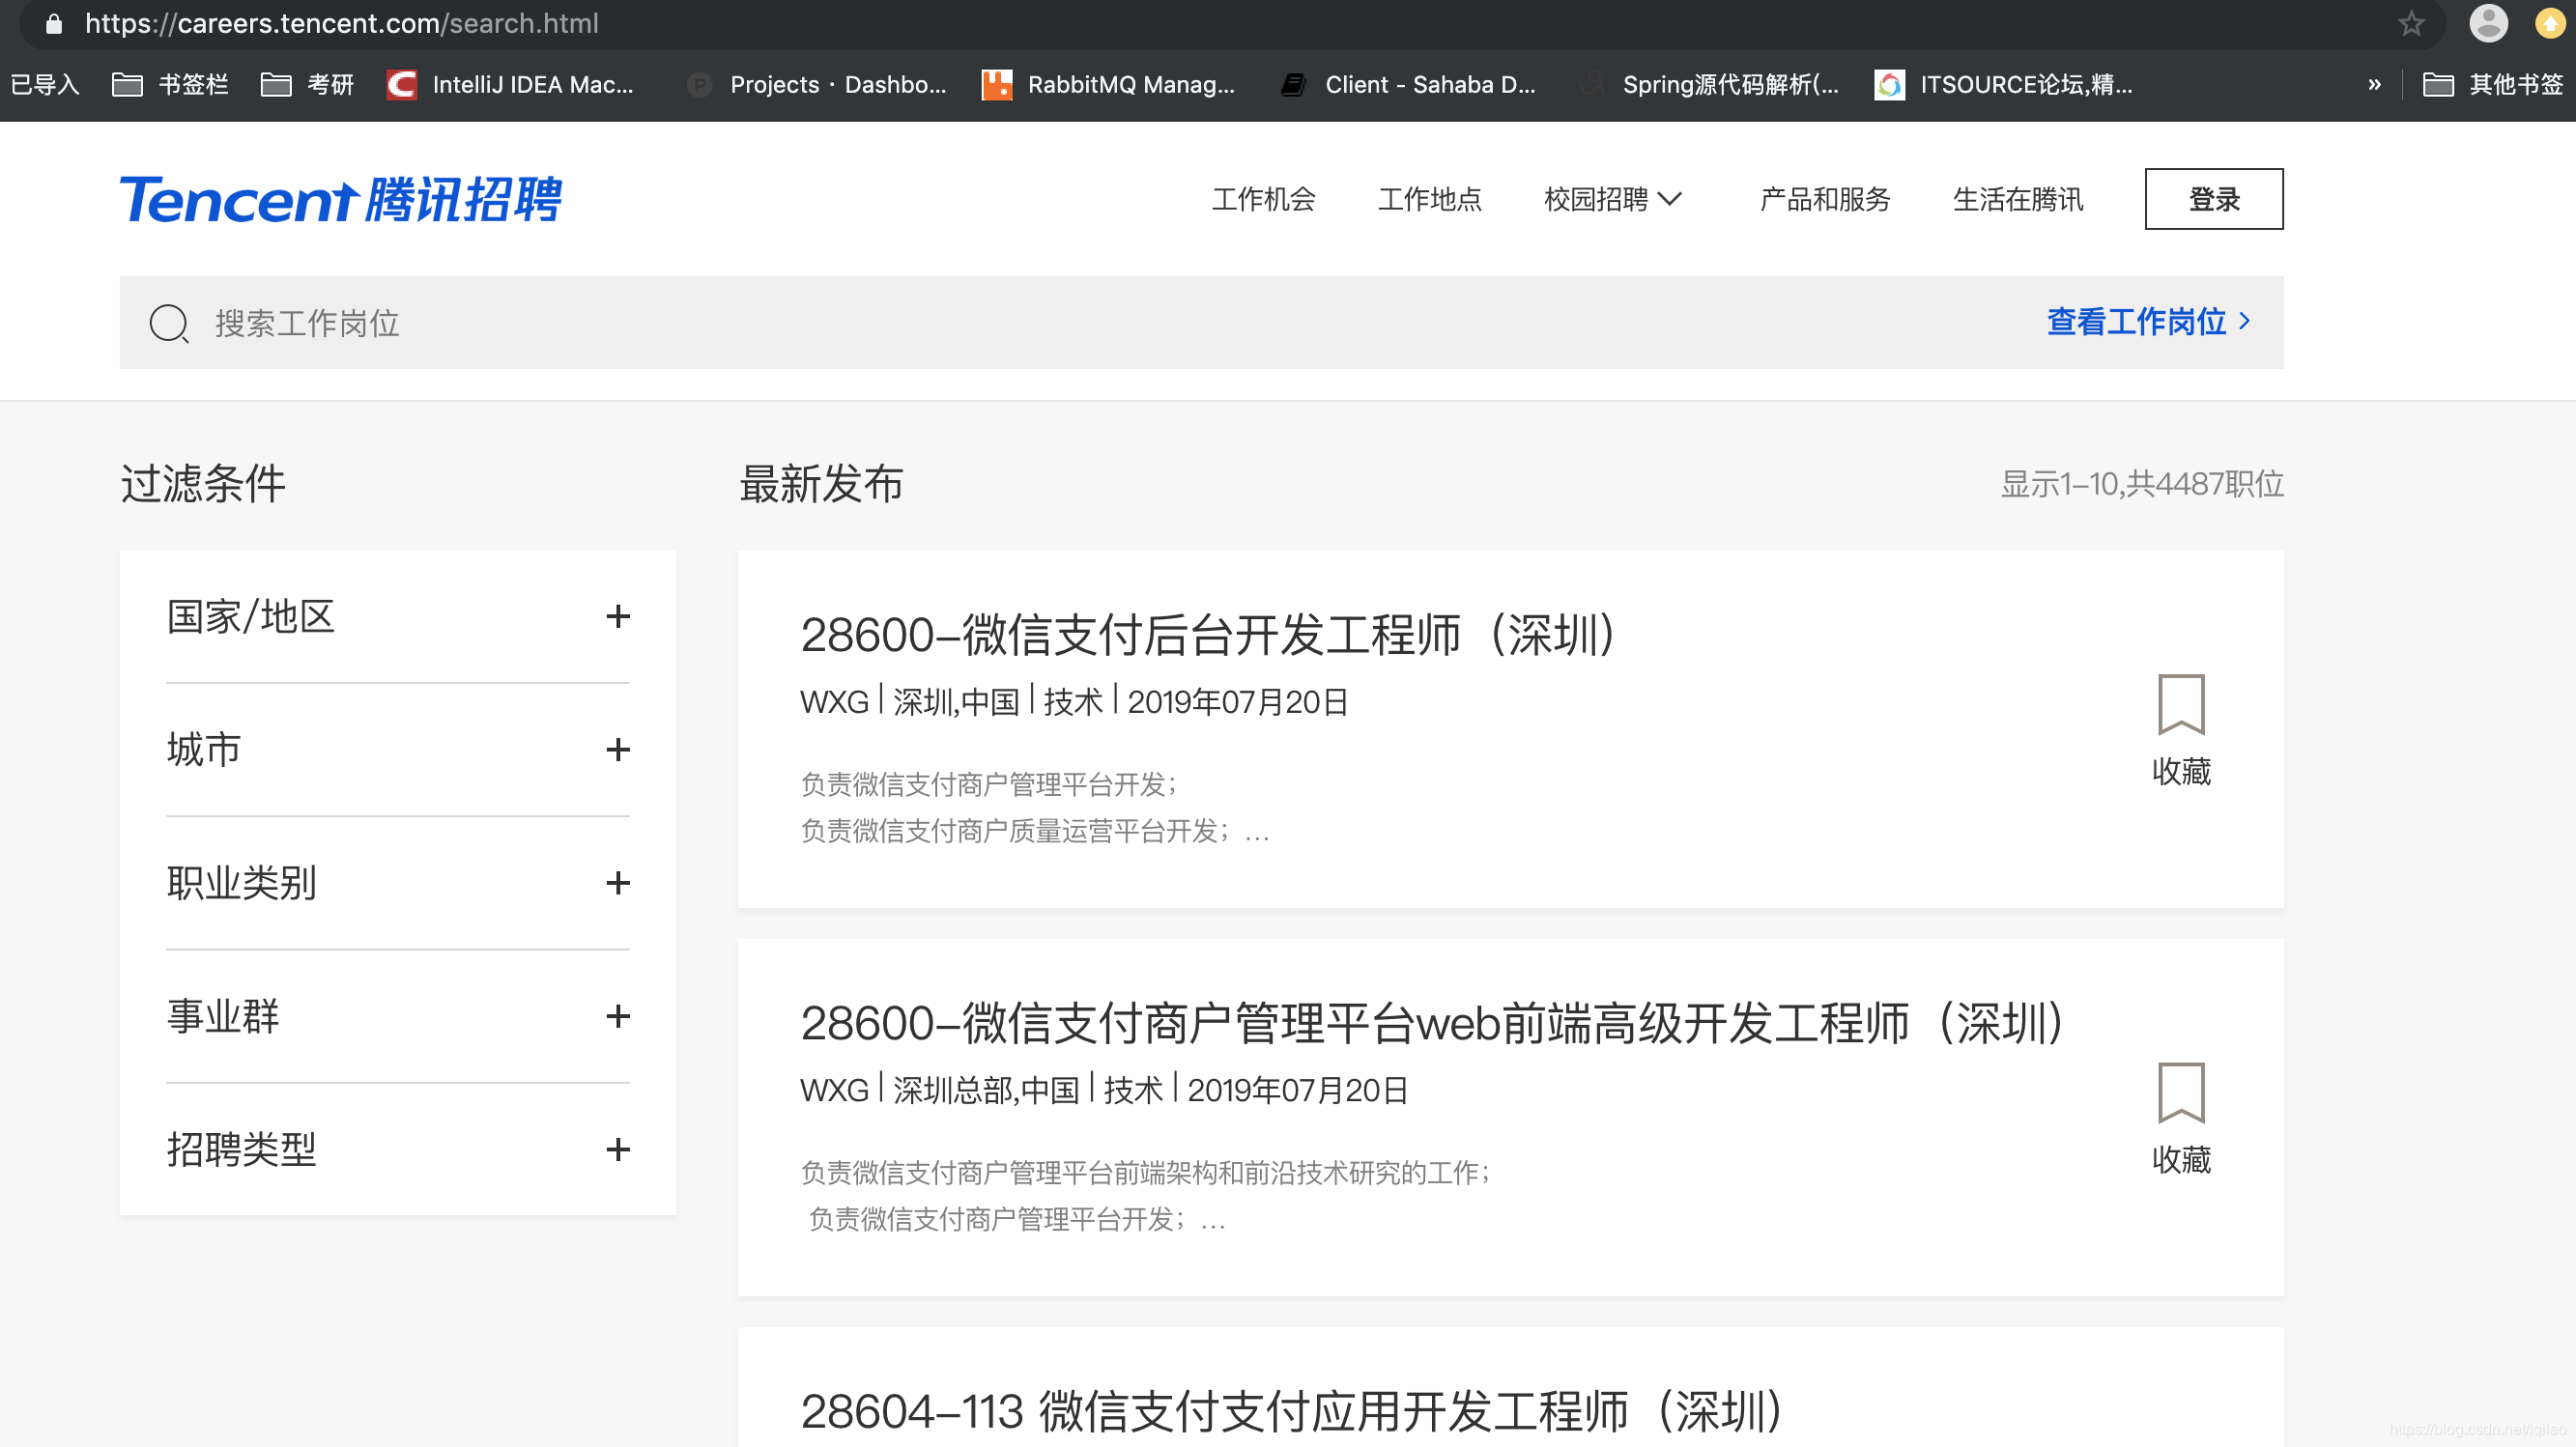Viewport: 2576px width, 1447px height.
Task: Open the 书签栏 bookmark folder
Action: pos(170,85)
